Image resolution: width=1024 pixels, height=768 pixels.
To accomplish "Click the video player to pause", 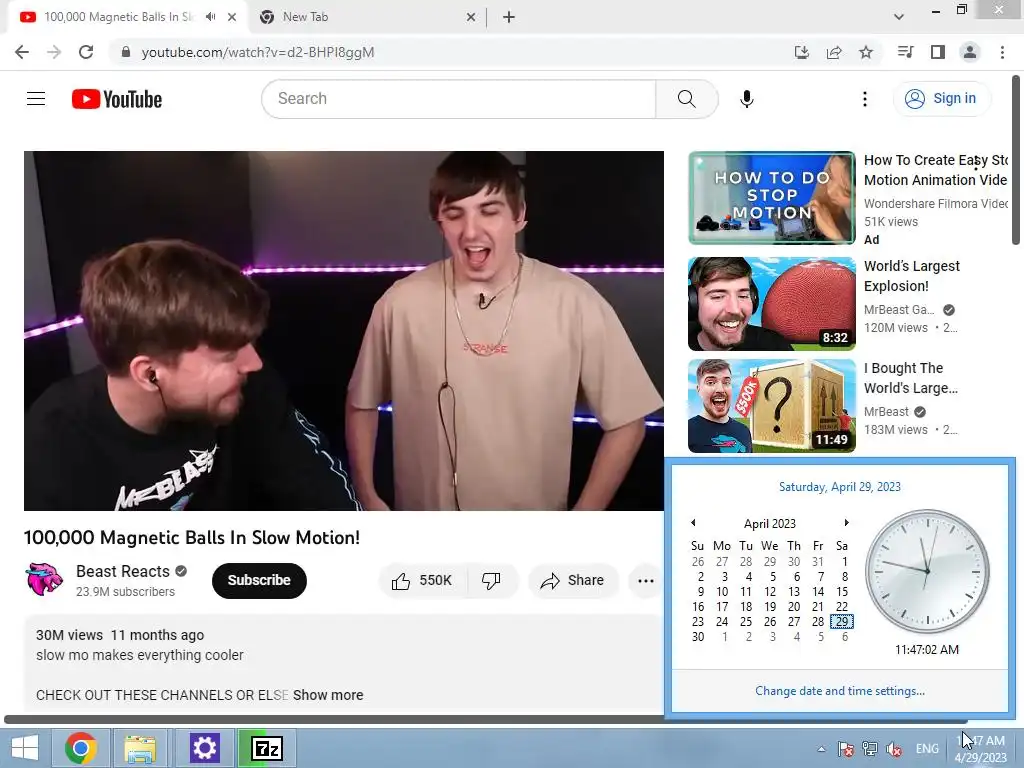I will coord(344,330).
